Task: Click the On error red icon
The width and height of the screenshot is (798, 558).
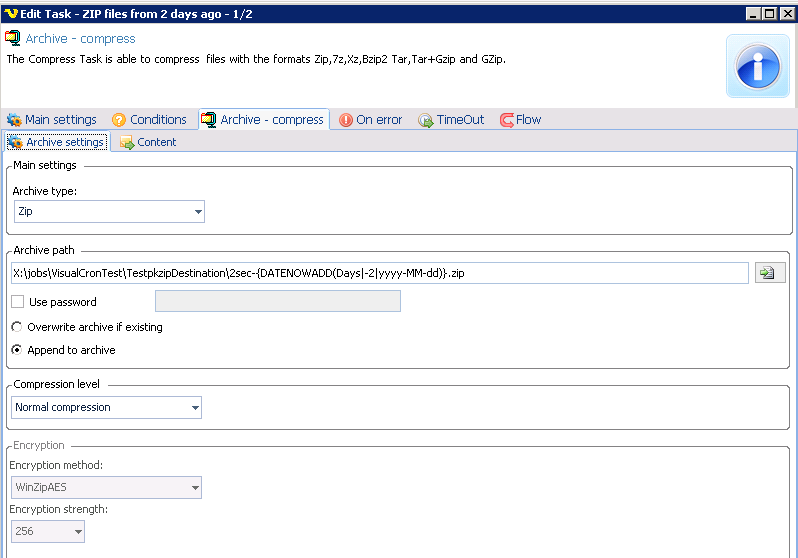Action: click(346, 120)
